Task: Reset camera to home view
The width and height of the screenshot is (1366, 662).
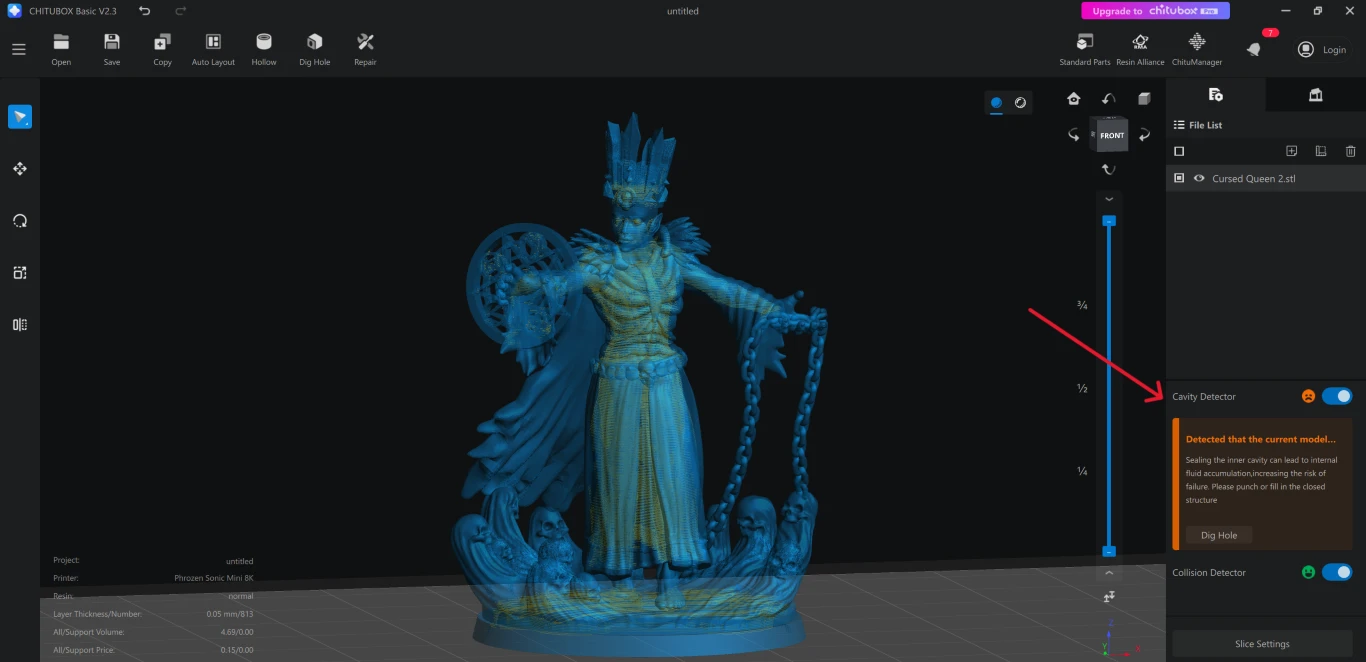Action: [x=1073, y=99]
